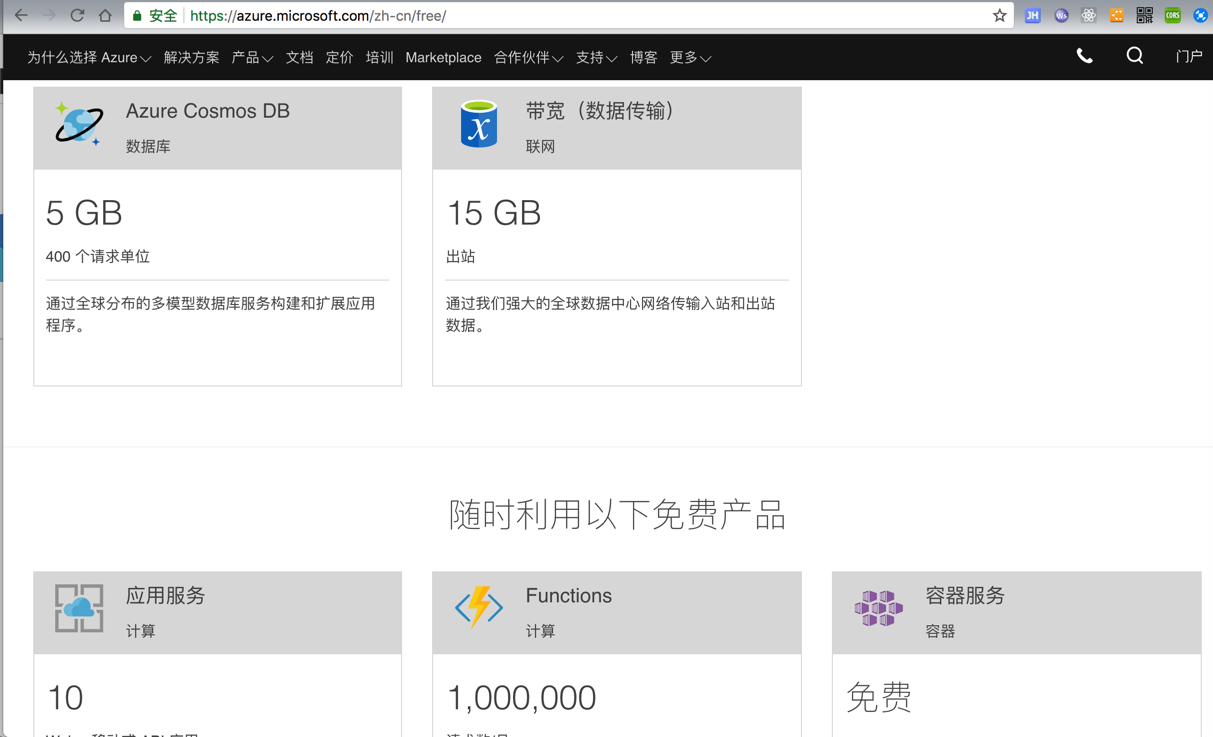
Task: Toggle the green CORS extension
Action: 1173,15
